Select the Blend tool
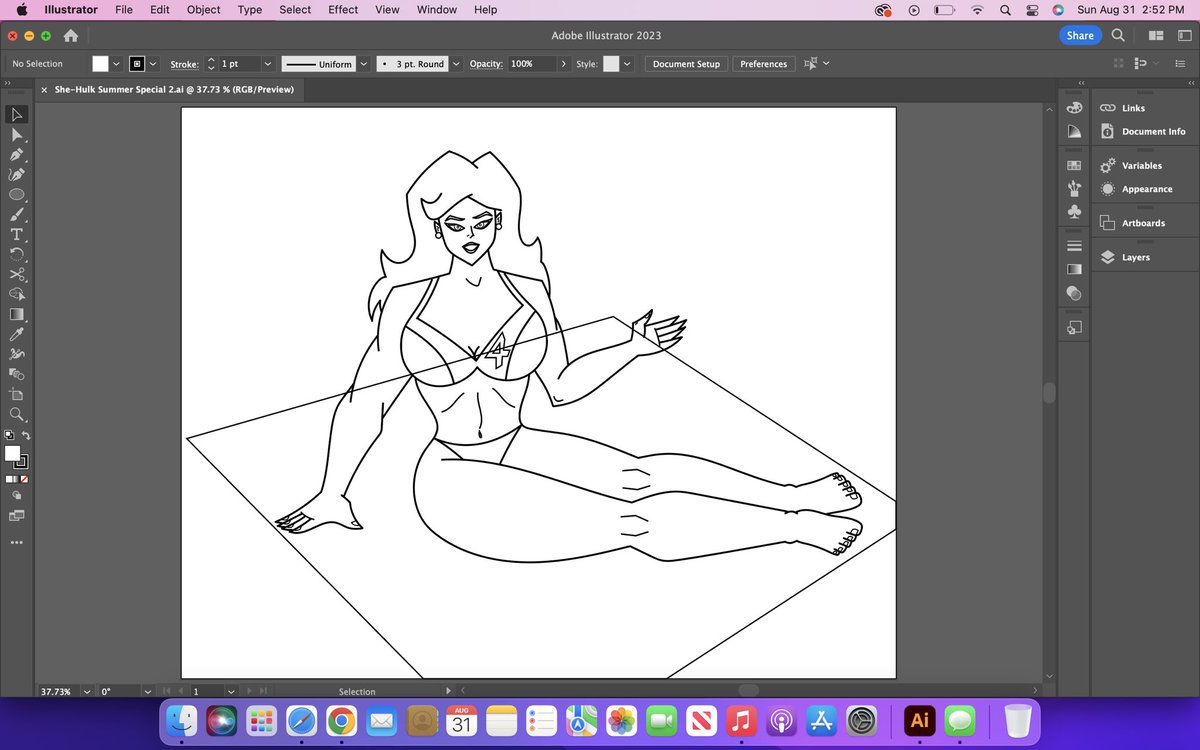Image resolution: width=1200 pixels, height=750 pixels. 16,374
